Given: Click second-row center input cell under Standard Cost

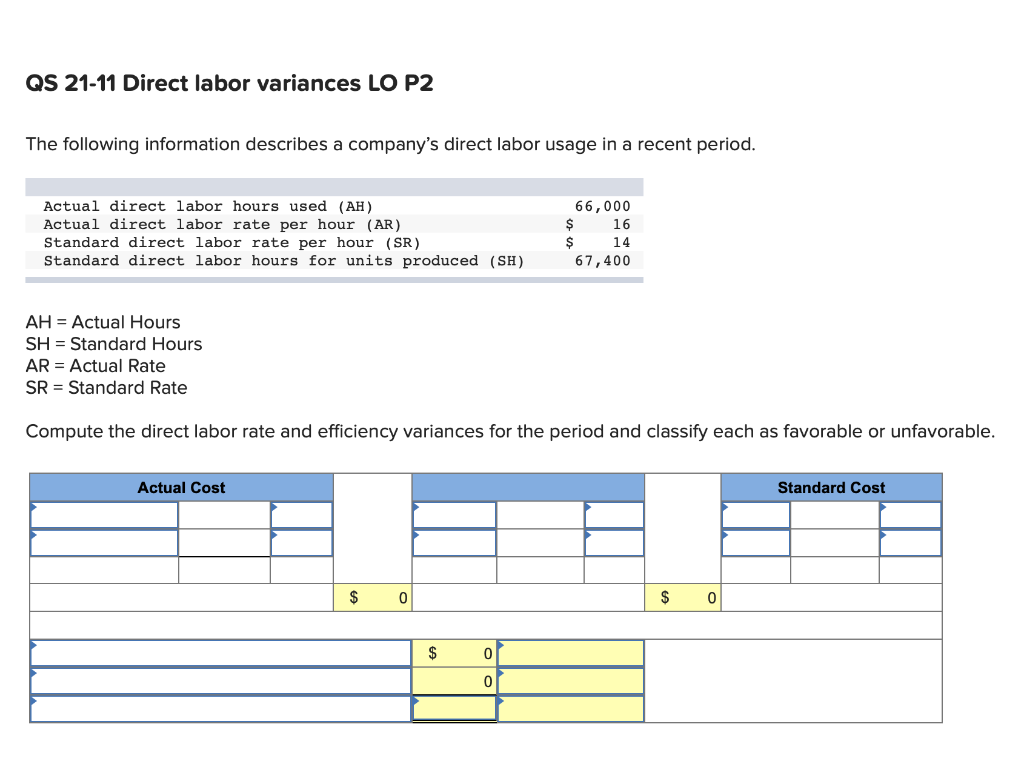Looking at the screenshot, I should coord(835,543).
